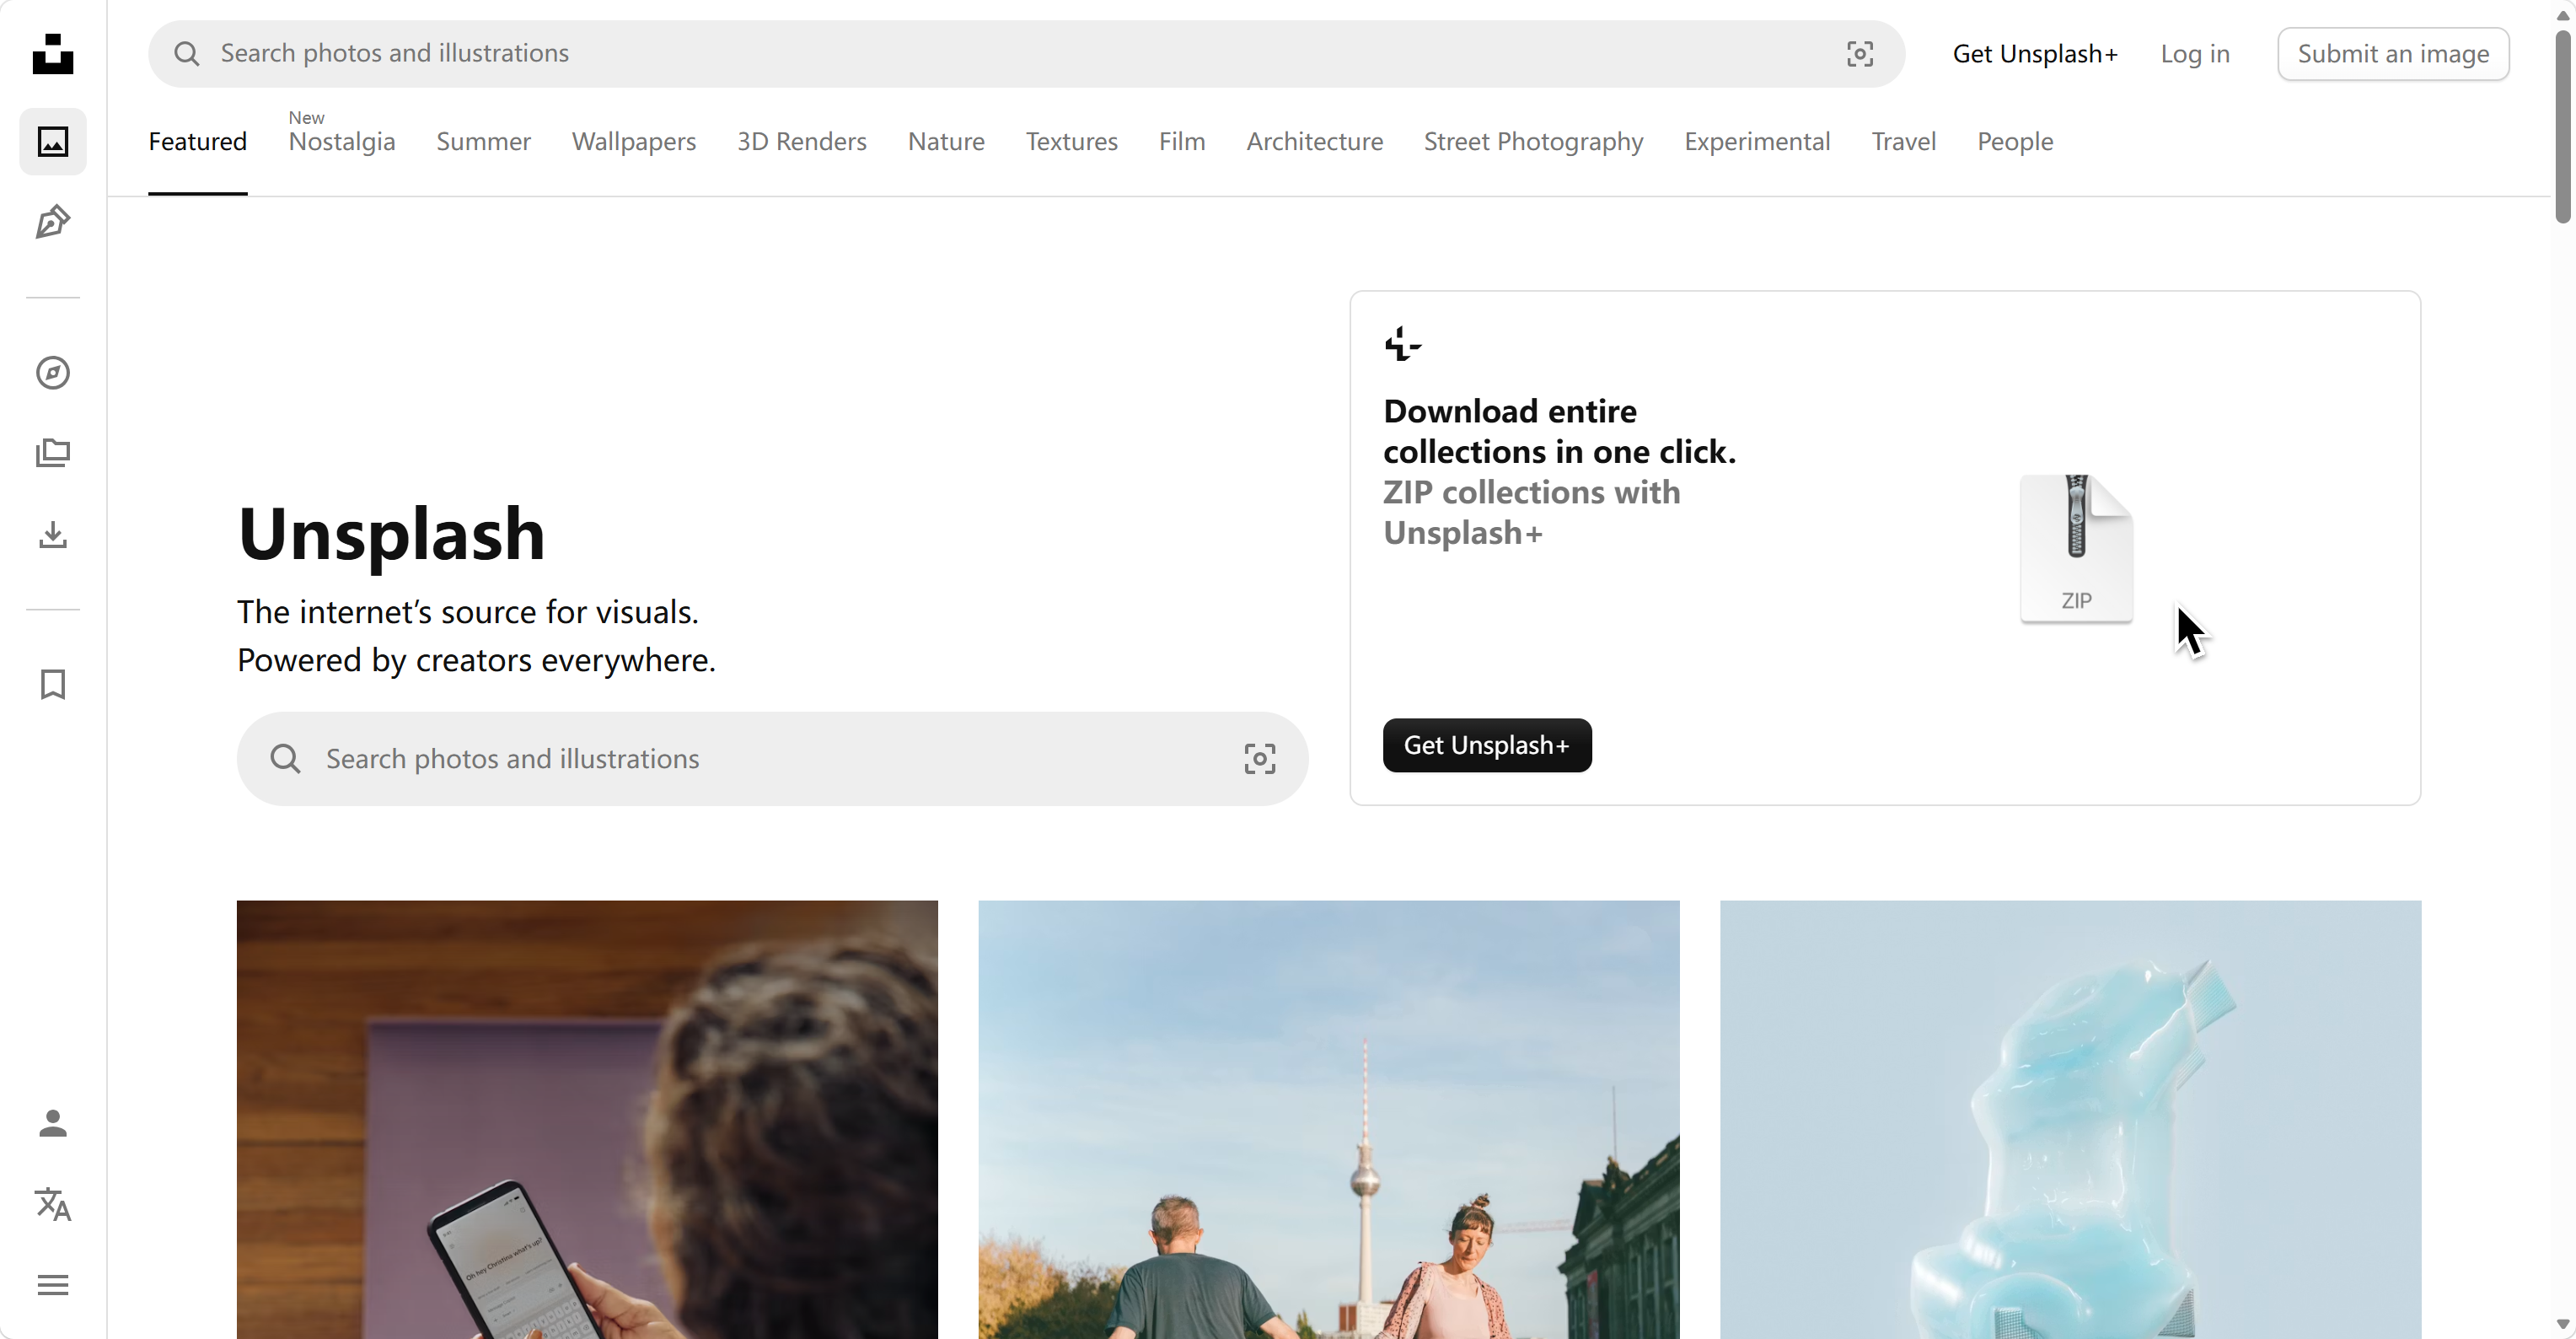Open the Textures category tab
The image size is (2576, 1339).
pyautogui.click(x=1072, y=142)
